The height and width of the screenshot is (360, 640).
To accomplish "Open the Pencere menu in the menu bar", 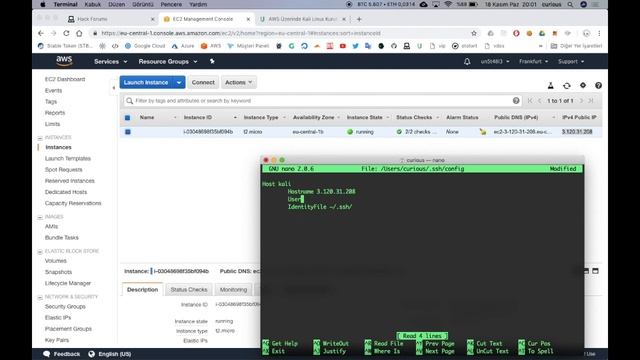I will tap(171, 4).
